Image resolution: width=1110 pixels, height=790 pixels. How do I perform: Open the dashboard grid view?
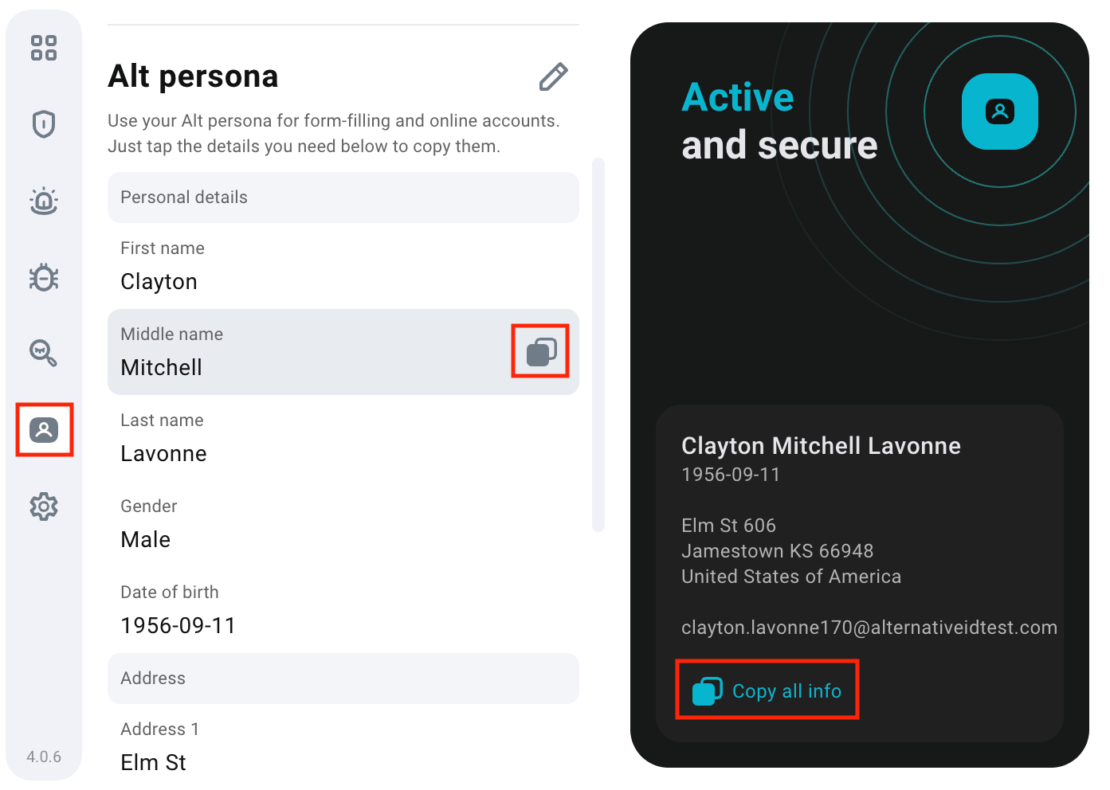tap(44, 47)
